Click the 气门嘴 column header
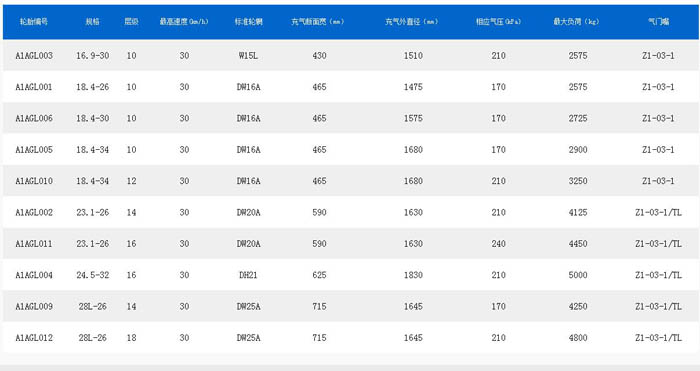Viewport: 700px width, 371px height. [x=658, y=21]
